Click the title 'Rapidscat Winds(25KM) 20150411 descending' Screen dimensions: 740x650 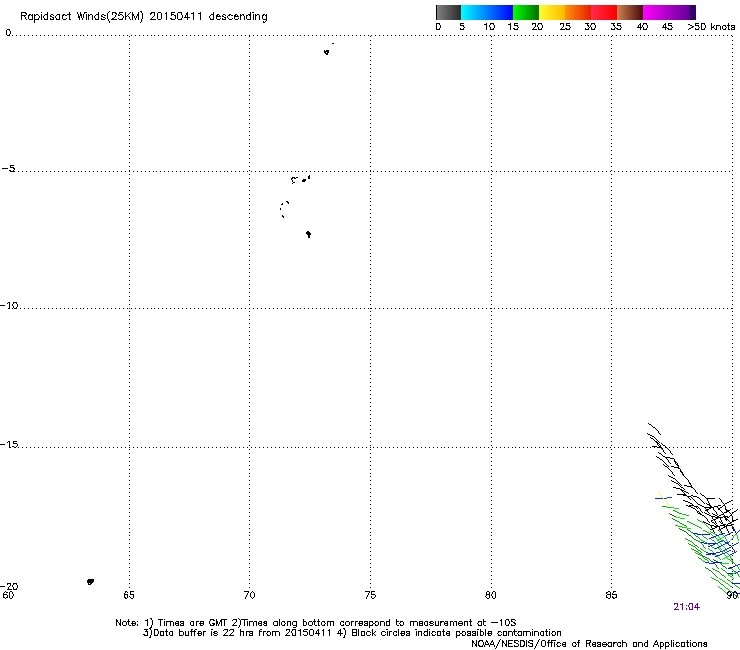coord(143,17)
